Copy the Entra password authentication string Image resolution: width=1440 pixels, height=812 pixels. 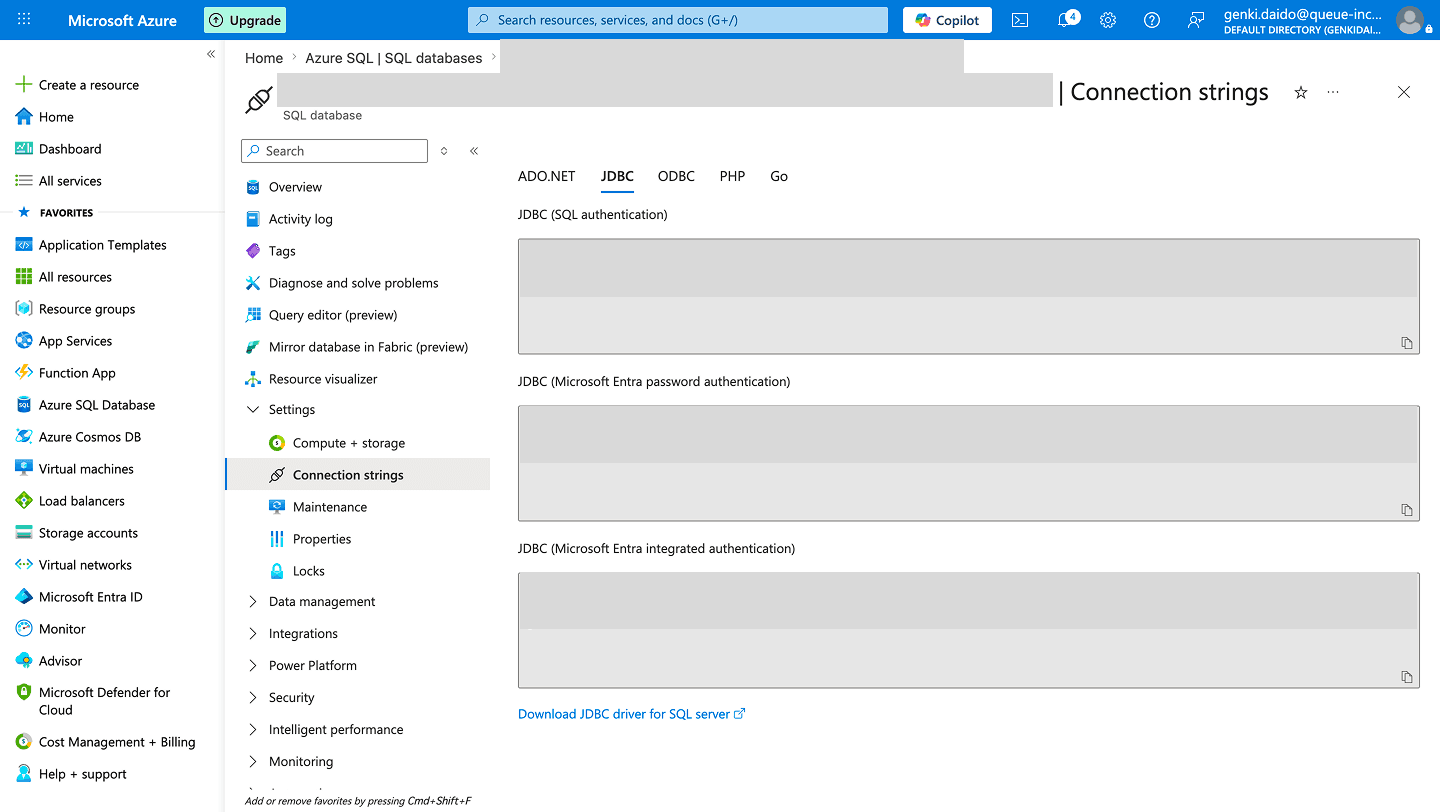1406,510
